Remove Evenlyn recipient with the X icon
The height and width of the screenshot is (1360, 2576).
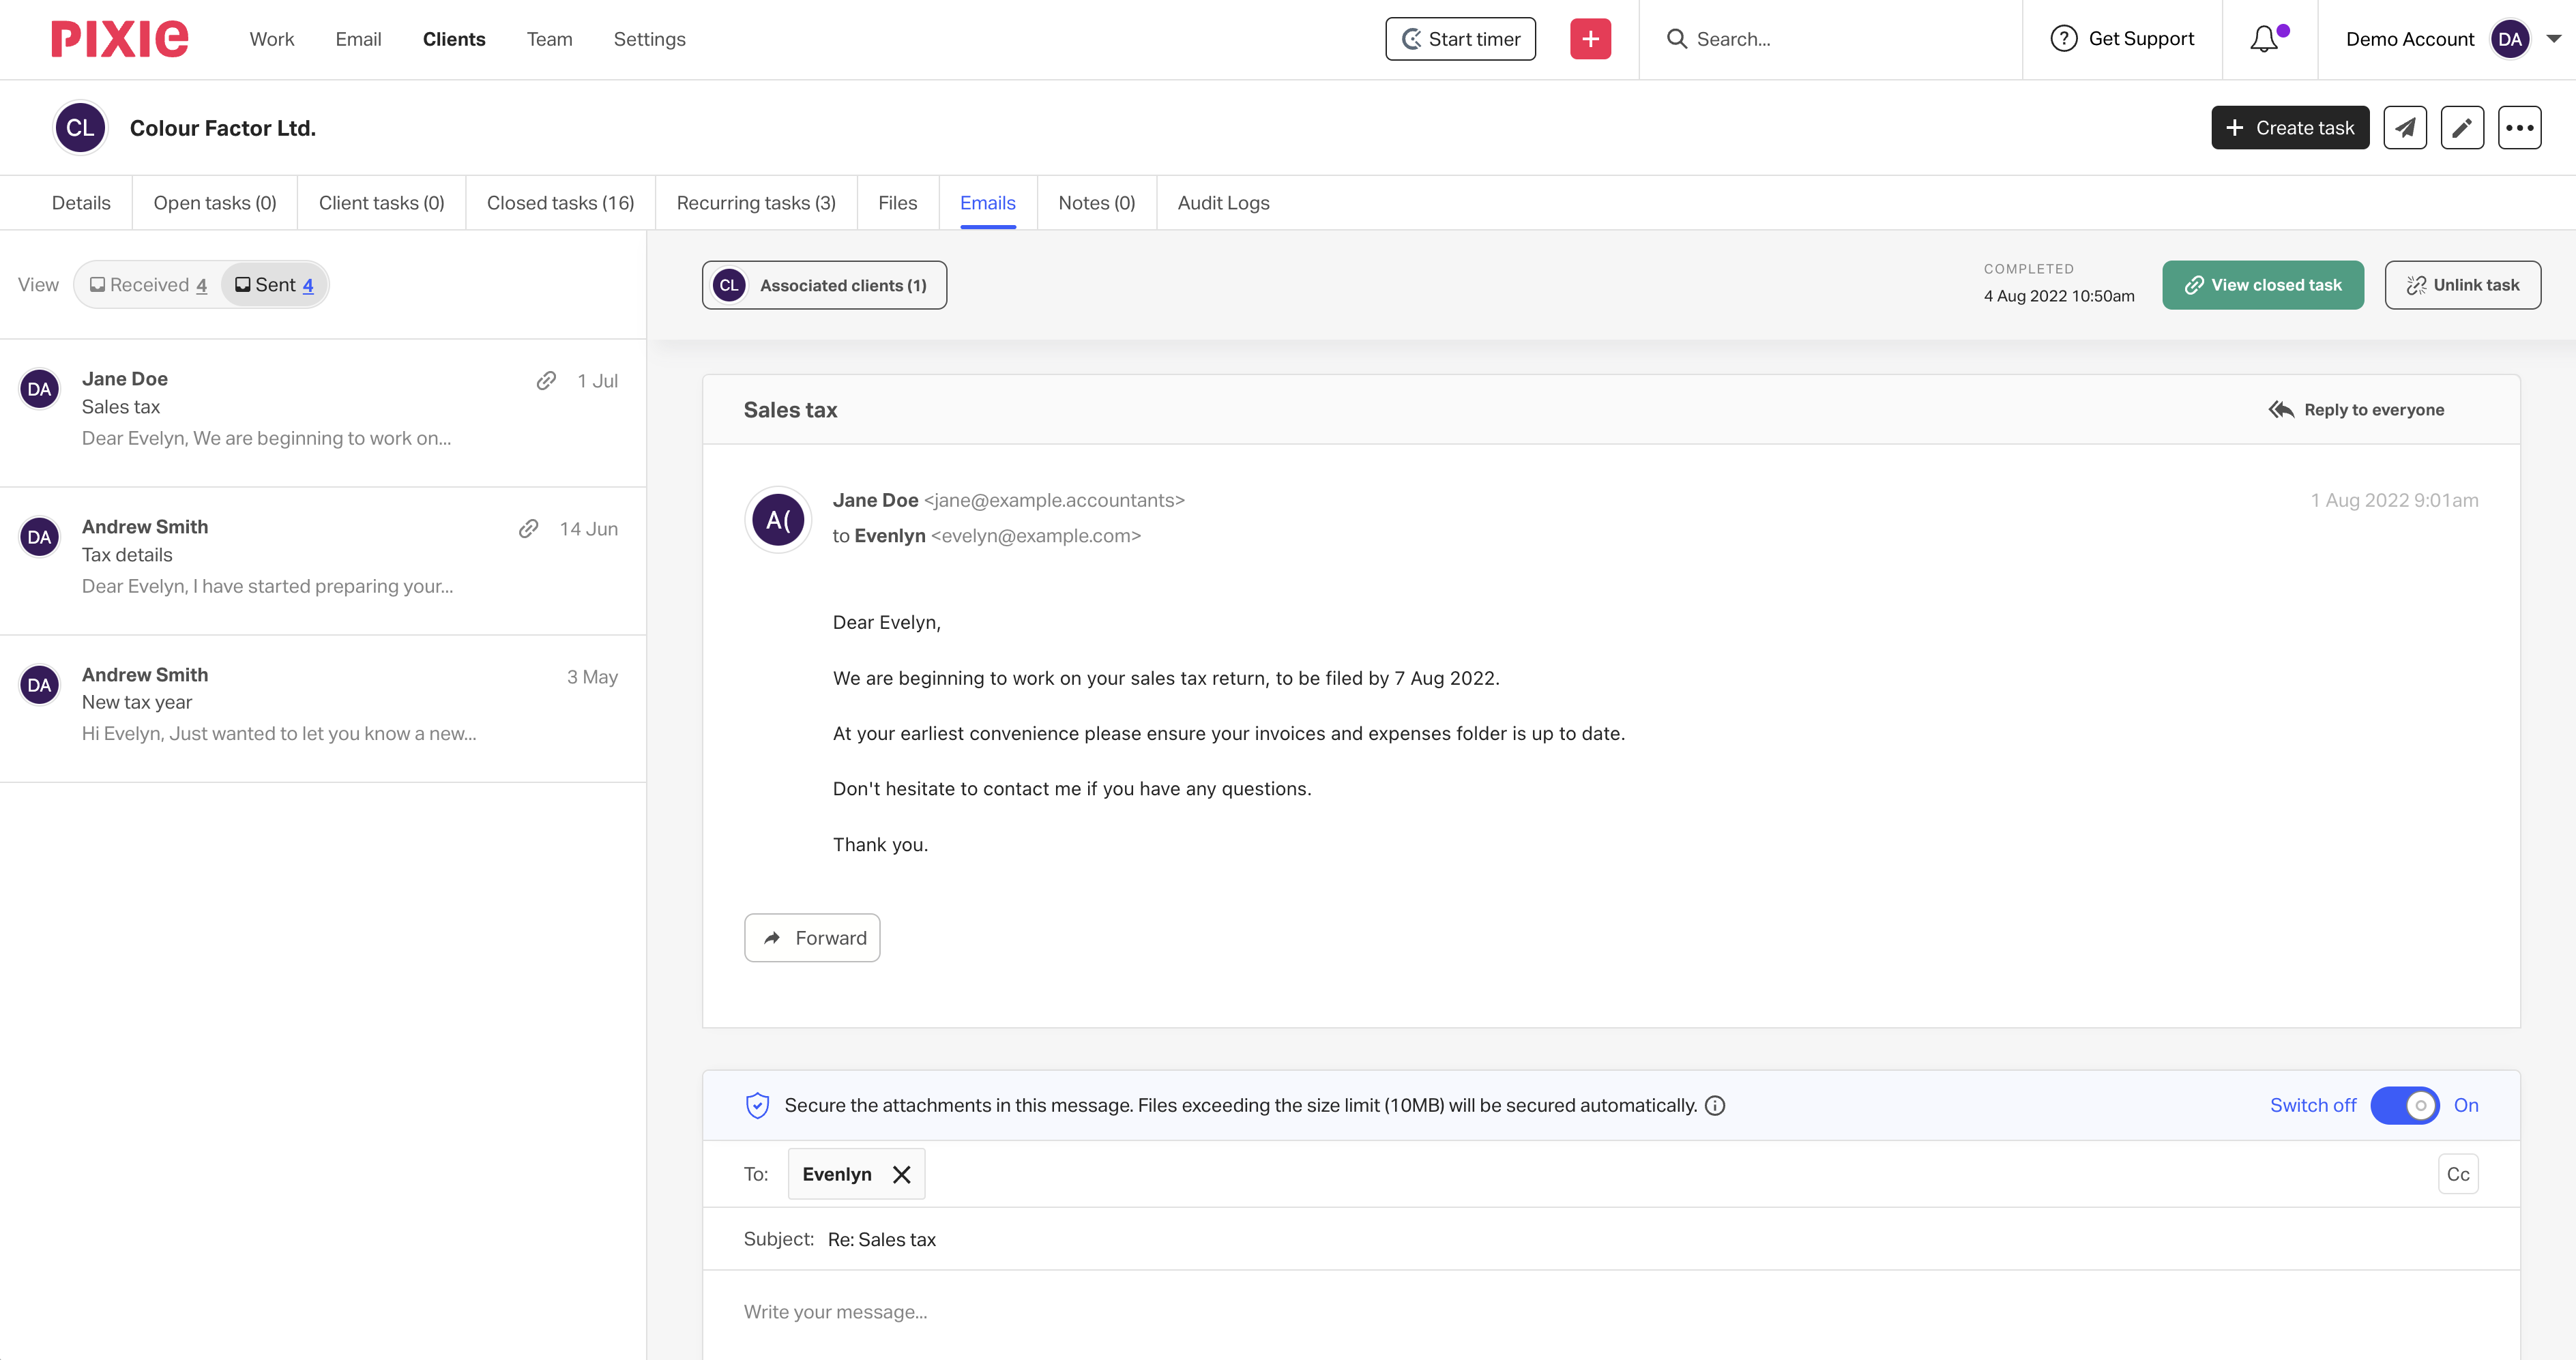tap(901, 1174)
